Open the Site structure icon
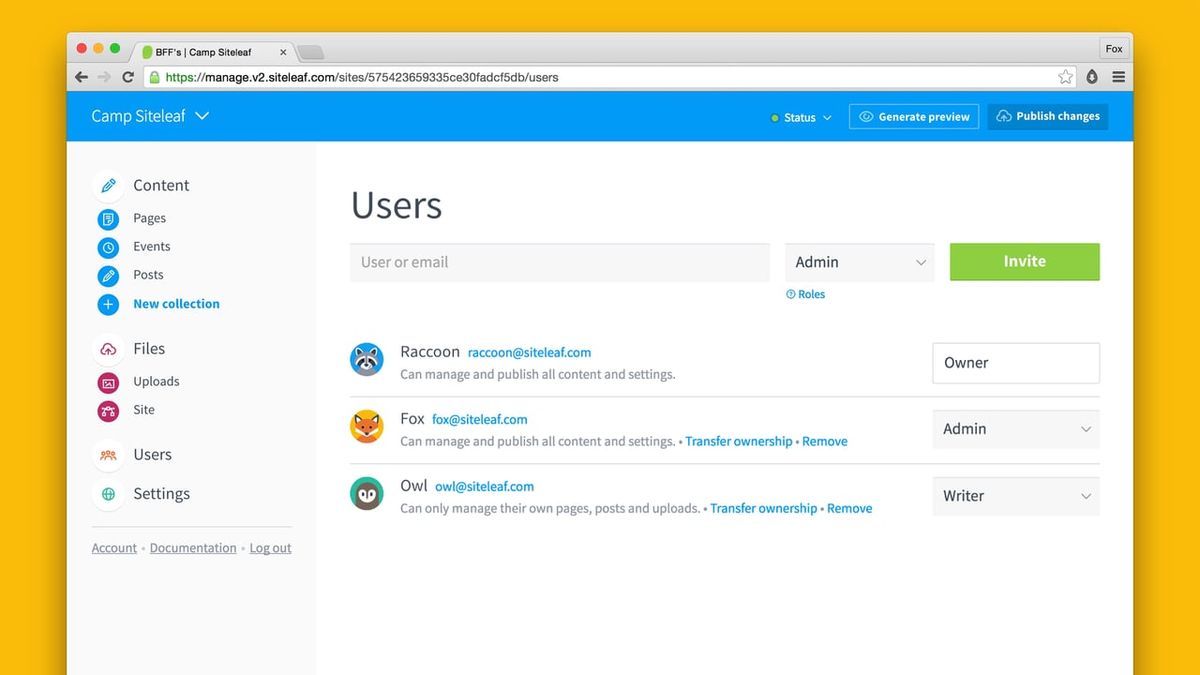1200x675 pixels. tap(108, 410)
